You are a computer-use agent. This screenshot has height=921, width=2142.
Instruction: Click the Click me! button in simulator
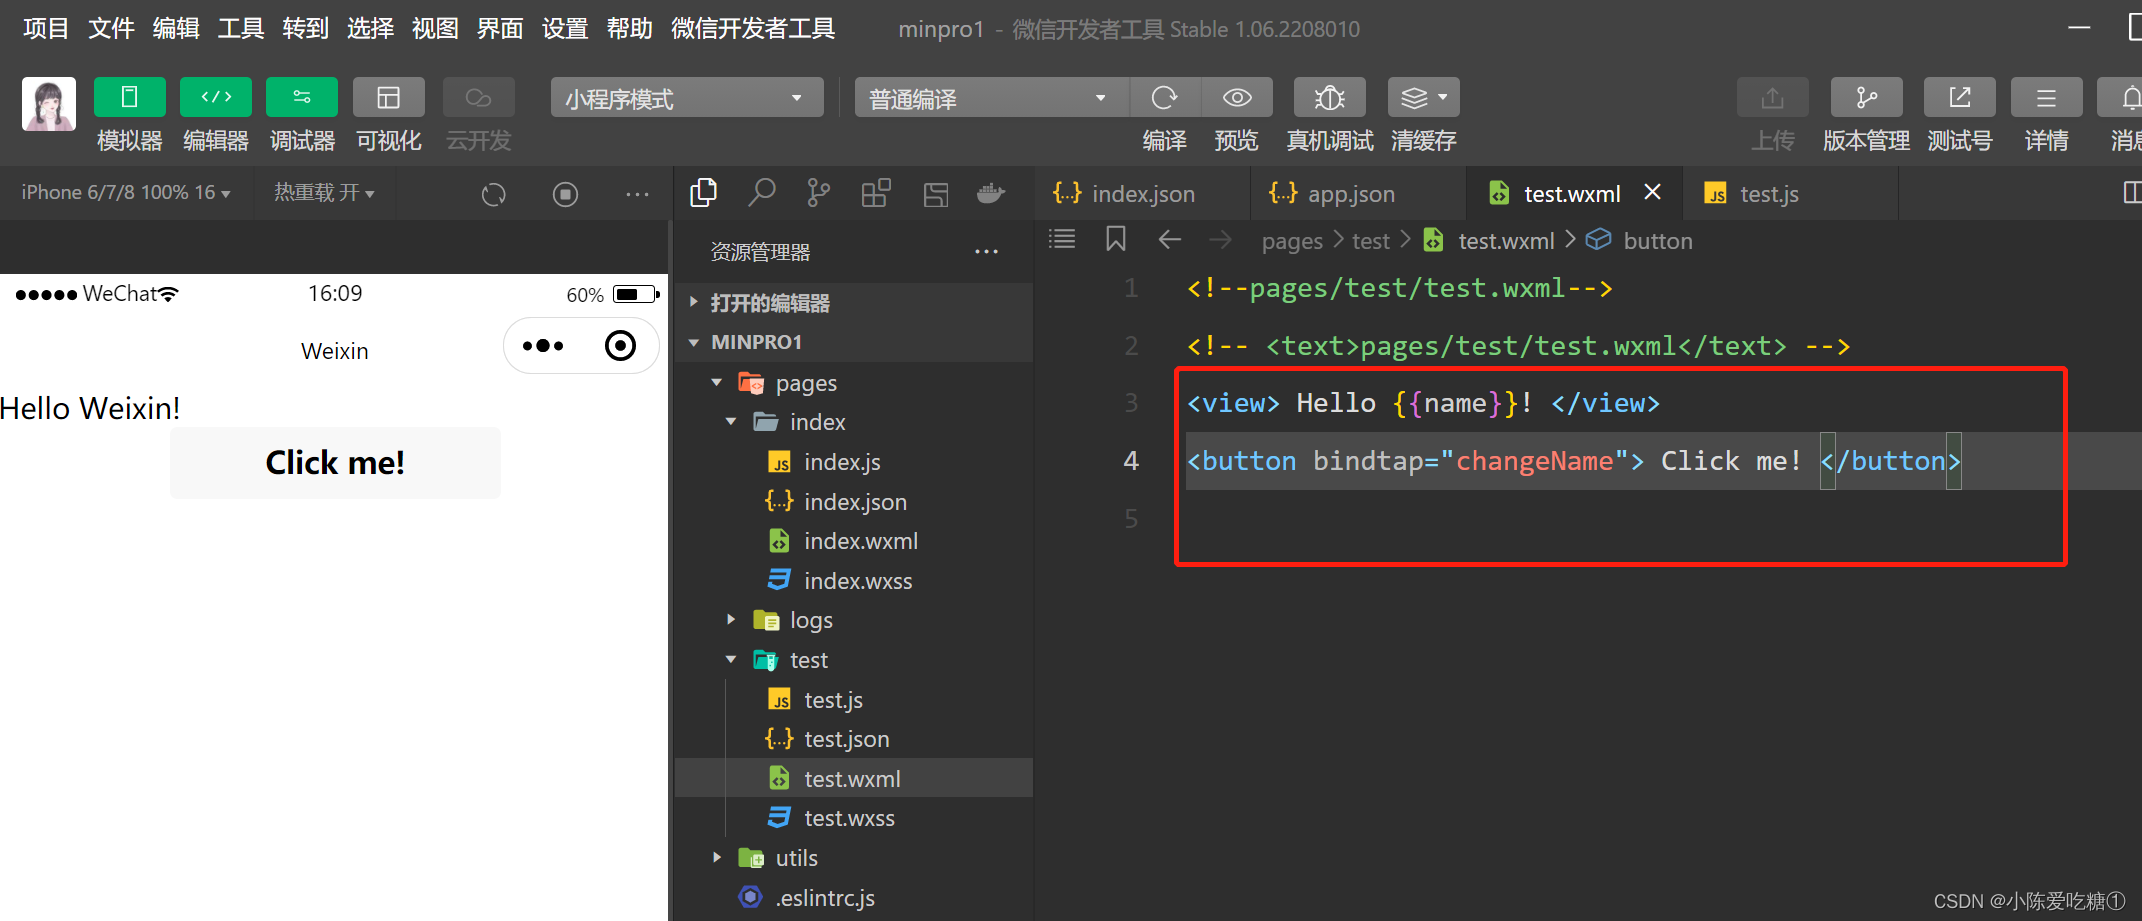click(335, 463)
